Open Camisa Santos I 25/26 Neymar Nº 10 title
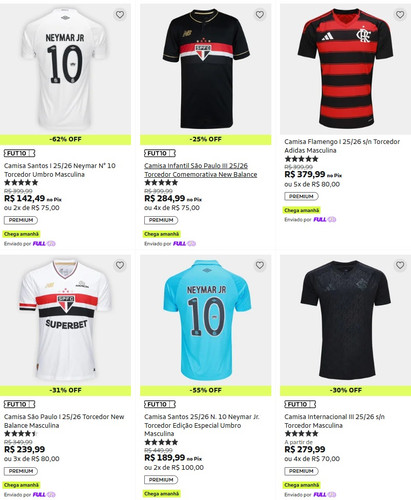This screenshot has height=500, width=411. click(60, 170)
